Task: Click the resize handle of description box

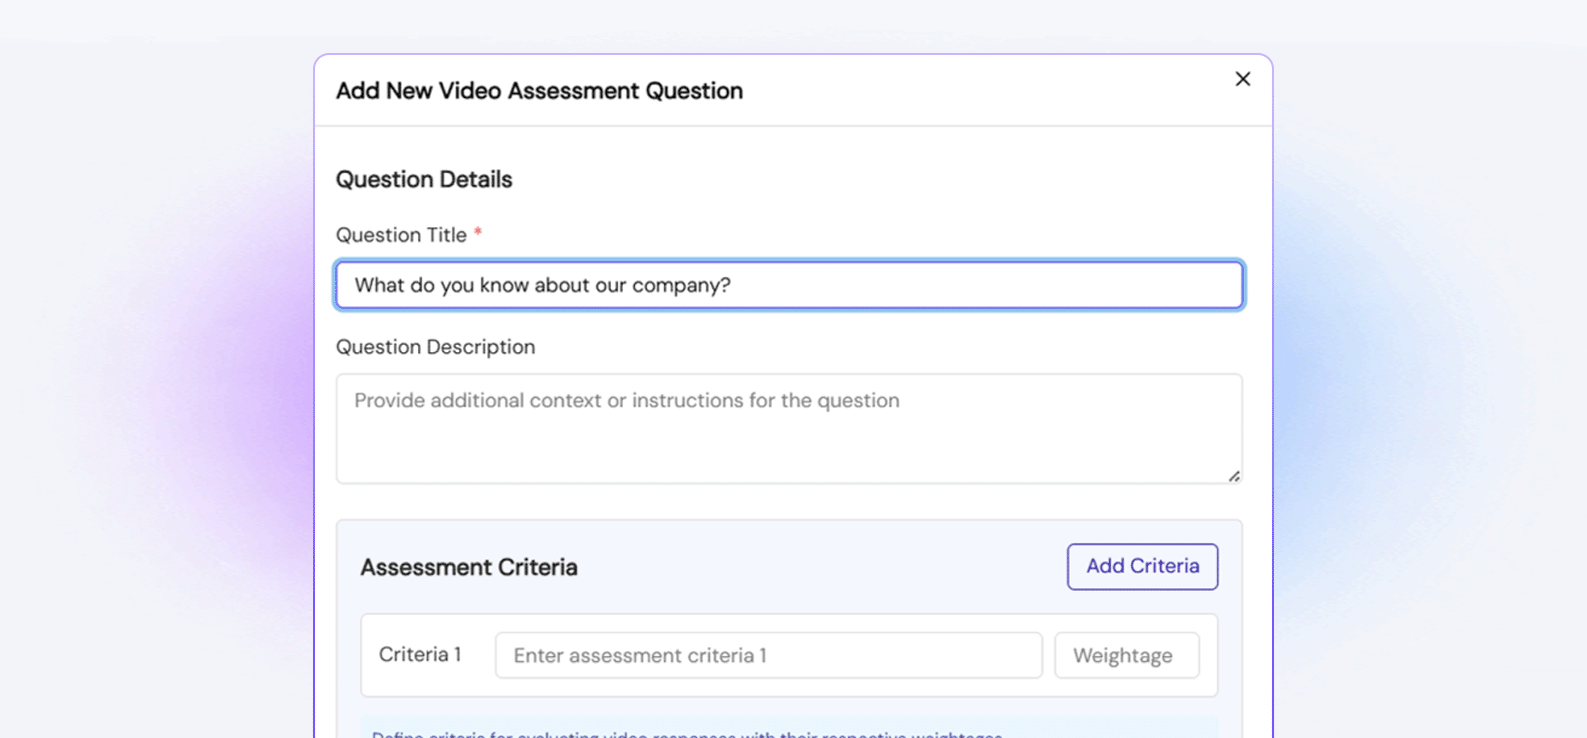Action: tap(1234, 476)
